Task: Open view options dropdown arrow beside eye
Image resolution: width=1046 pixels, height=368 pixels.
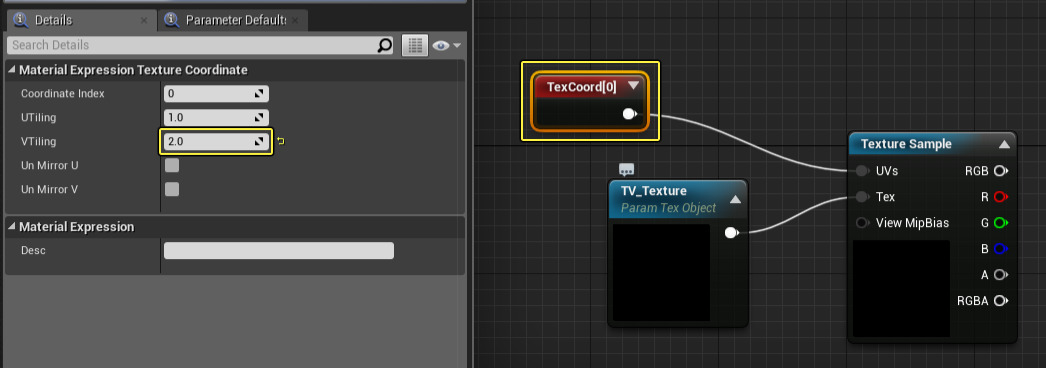Action: [x=457, y=45]
